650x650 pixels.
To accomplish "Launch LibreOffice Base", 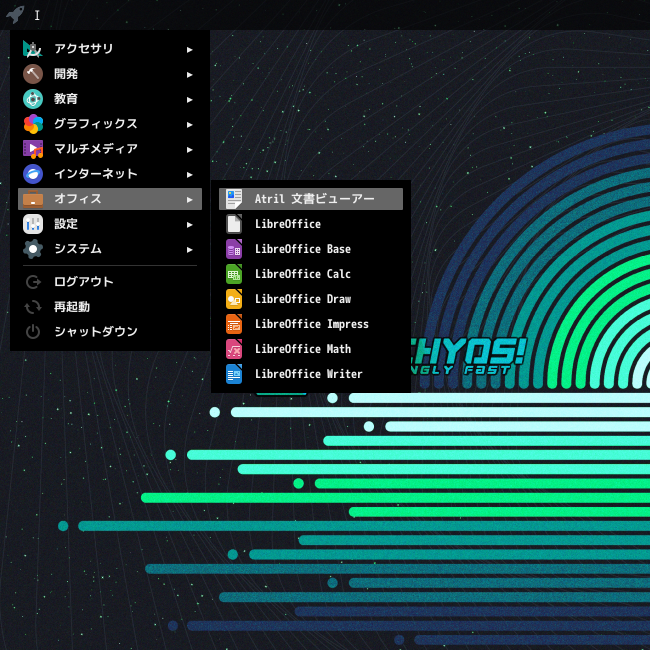I will (311, 249).
